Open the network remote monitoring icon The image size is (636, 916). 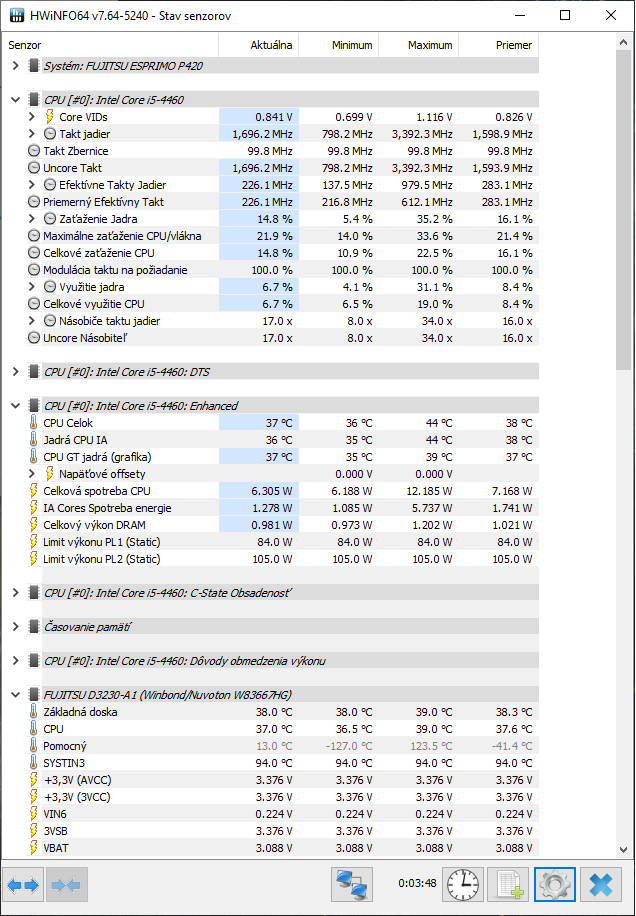point(353,885)
